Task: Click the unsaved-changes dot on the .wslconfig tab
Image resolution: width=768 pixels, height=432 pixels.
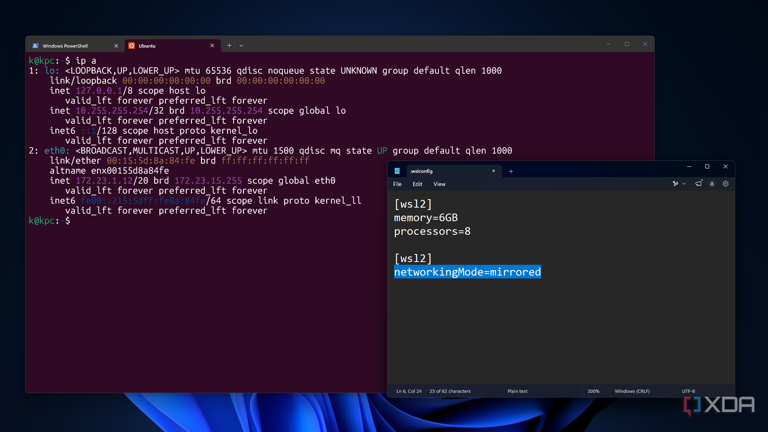Action: (x=493, y=171)
